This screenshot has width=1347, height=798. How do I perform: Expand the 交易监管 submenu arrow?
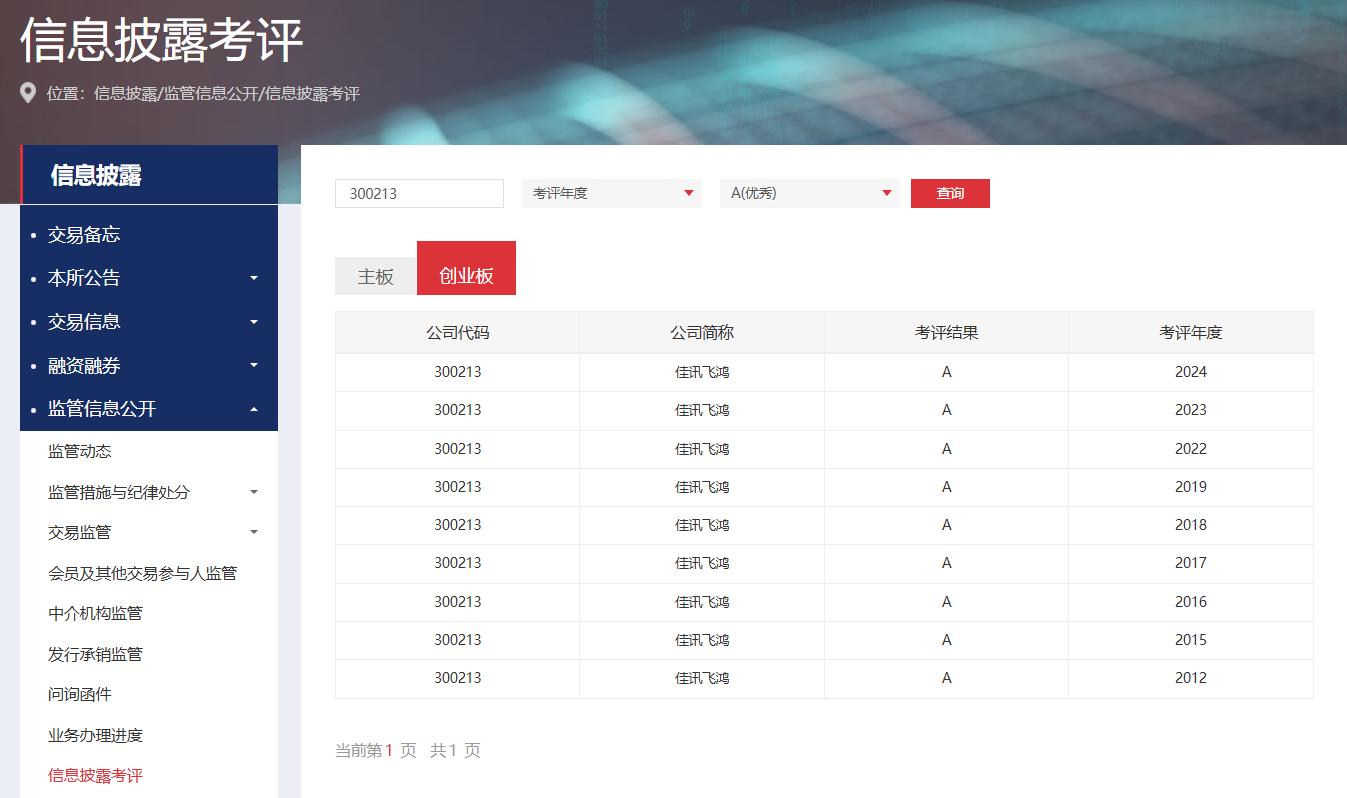click(x=254, y=533)
